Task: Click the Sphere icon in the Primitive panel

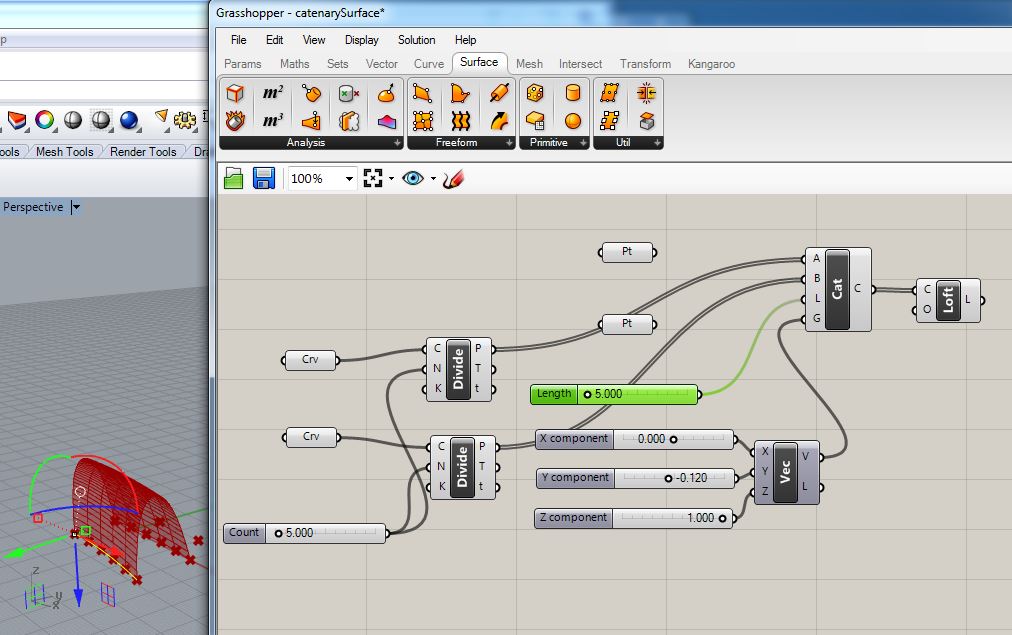Action: coord(571,120)
